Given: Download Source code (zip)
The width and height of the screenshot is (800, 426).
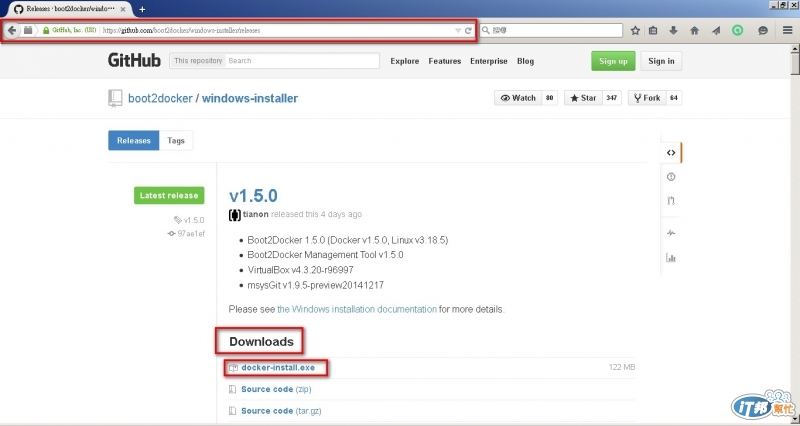Looking at the screenshot, I should [276, 389].
